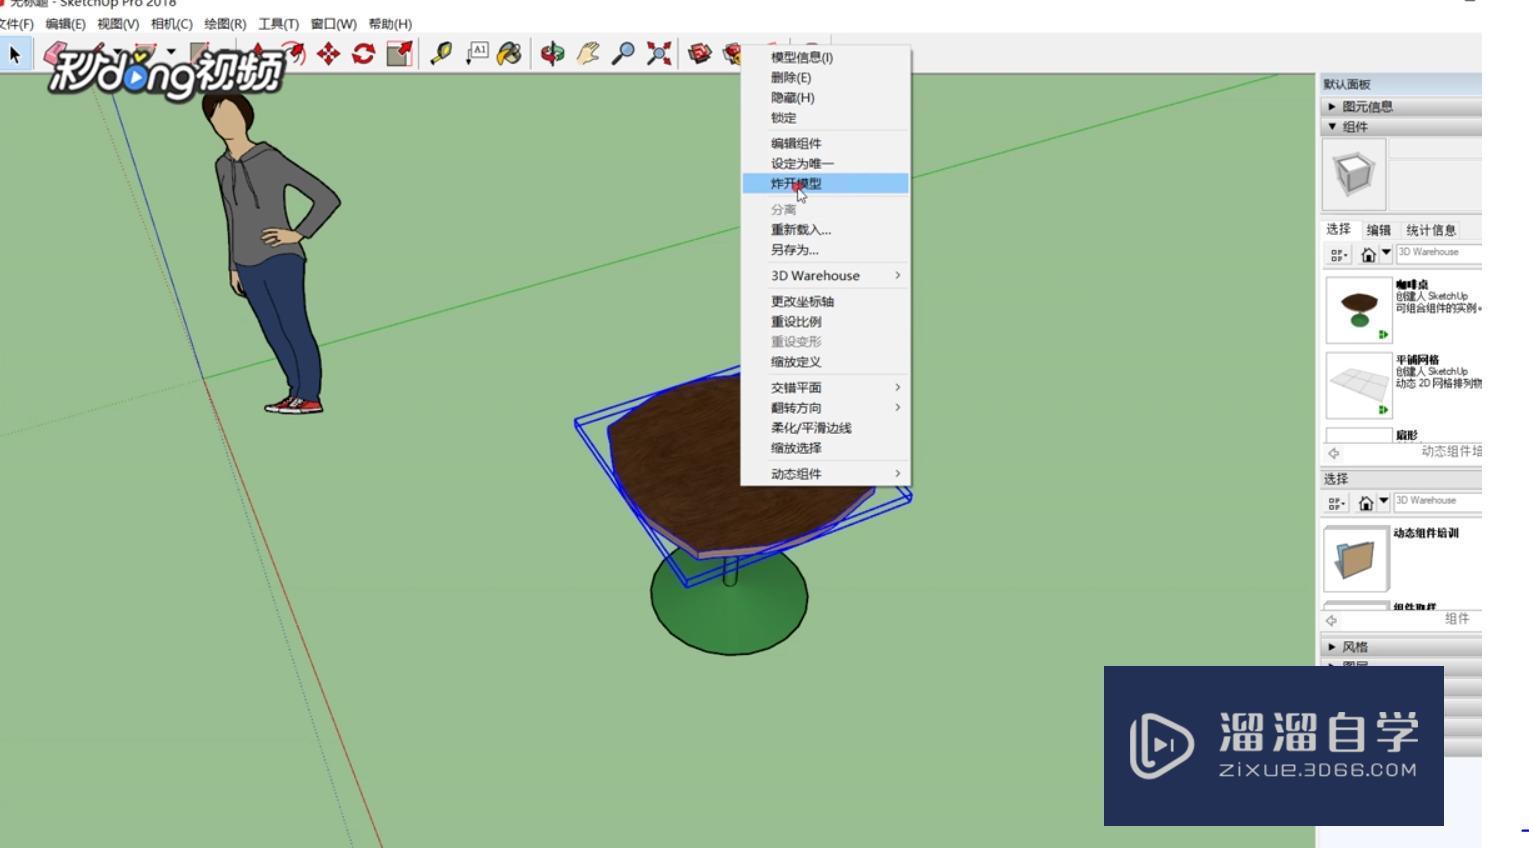Open the 3D Warehouse submenu

pyautogui.click(x=825, y=276)
